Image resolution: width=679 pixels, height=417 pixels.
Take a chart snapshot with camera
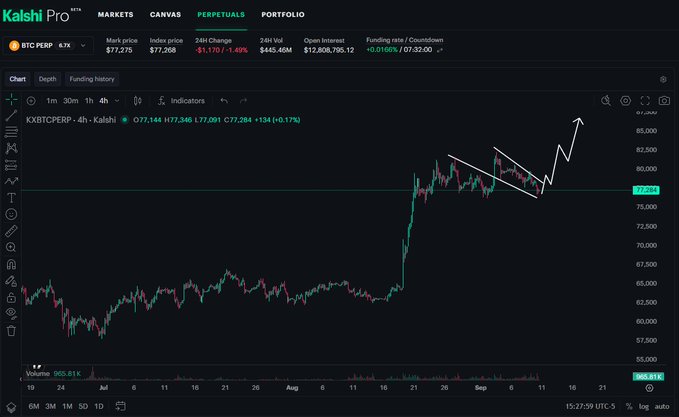(664, 101)
